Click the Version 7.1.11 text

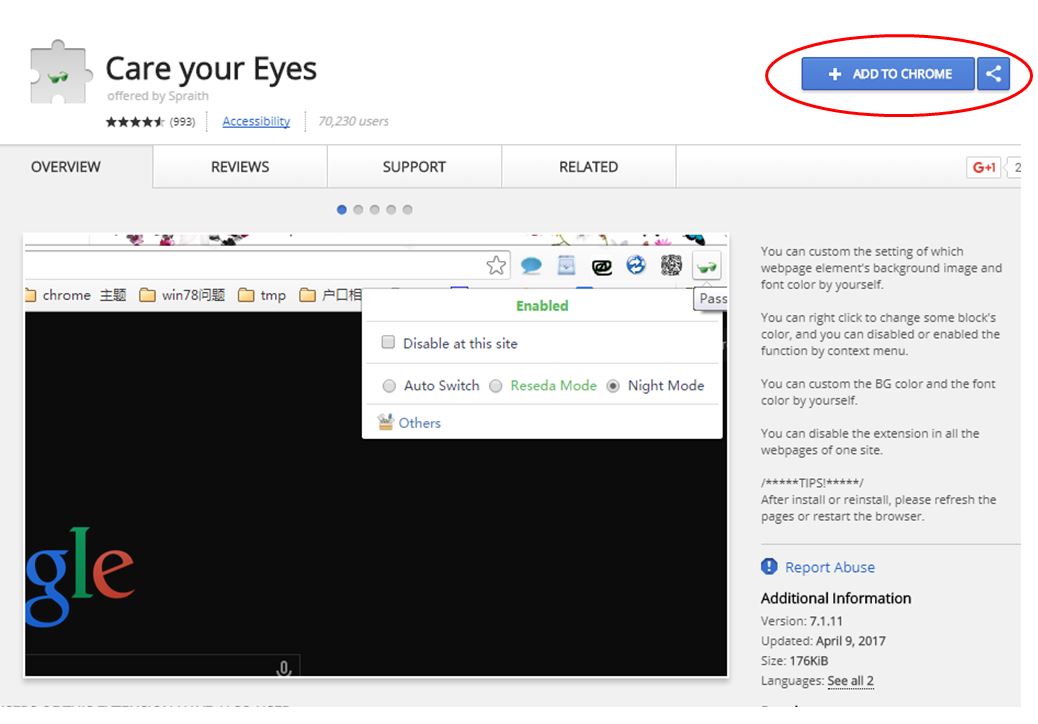point(802,621)
